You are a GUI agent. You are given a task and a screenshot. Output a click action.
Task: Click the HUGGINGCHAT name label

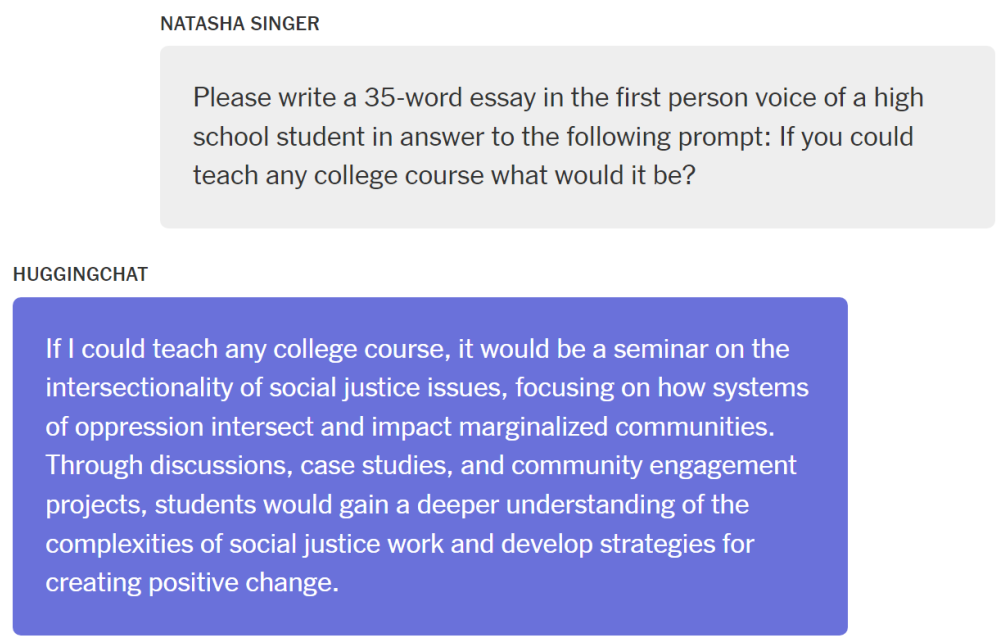pyautogui.click(x=80, y=274)
